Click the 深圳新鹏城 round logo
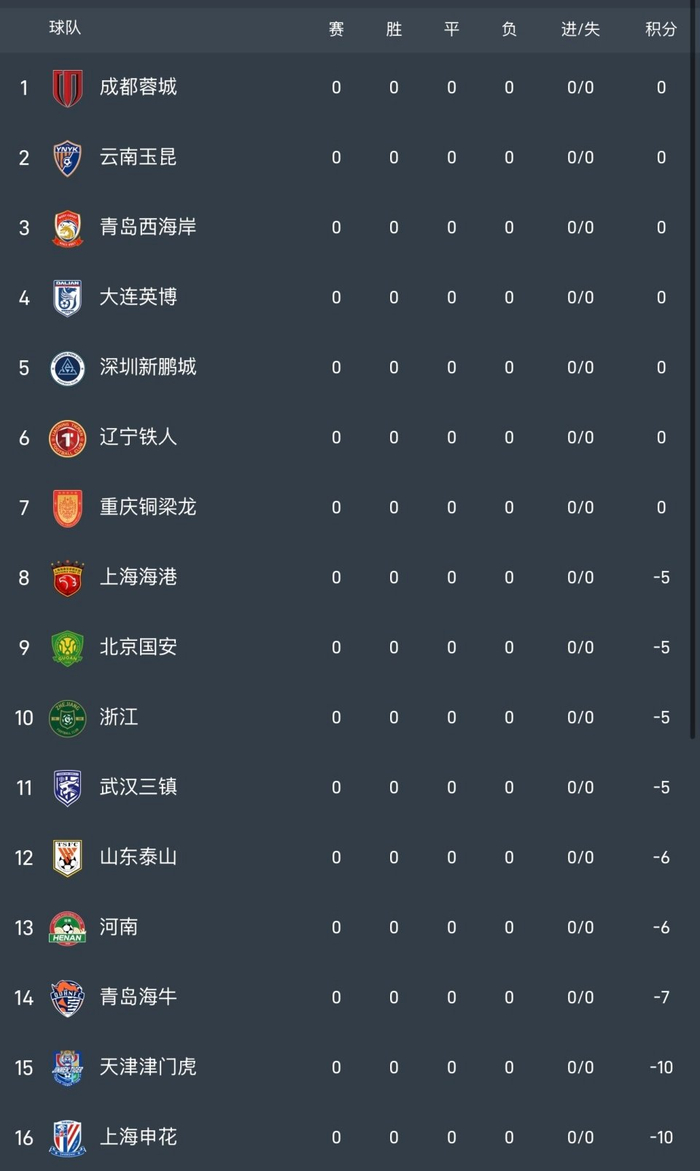Viewport: 700px width, 1171px height. [67, 368]
